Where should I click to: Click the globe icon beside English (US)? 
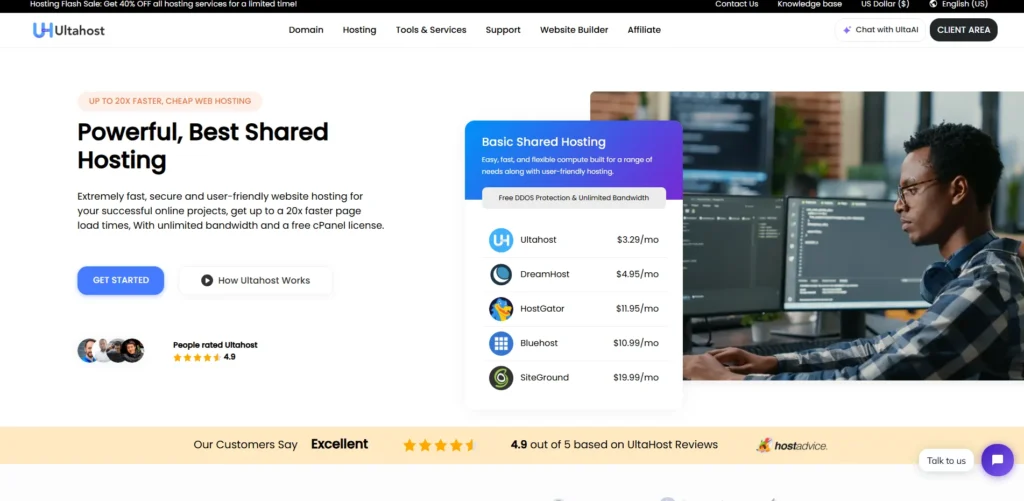pyautogui.click(x=933, y=4)
